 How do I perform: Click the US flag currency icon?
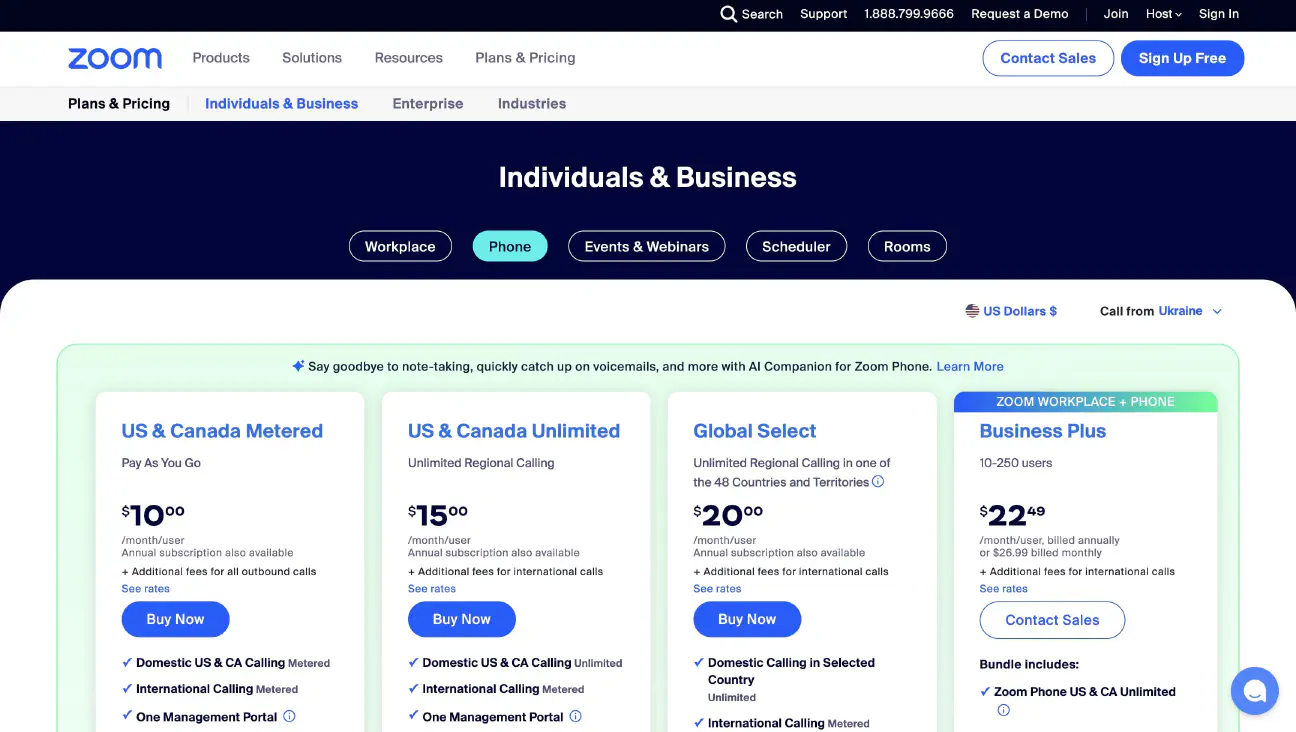972,311
